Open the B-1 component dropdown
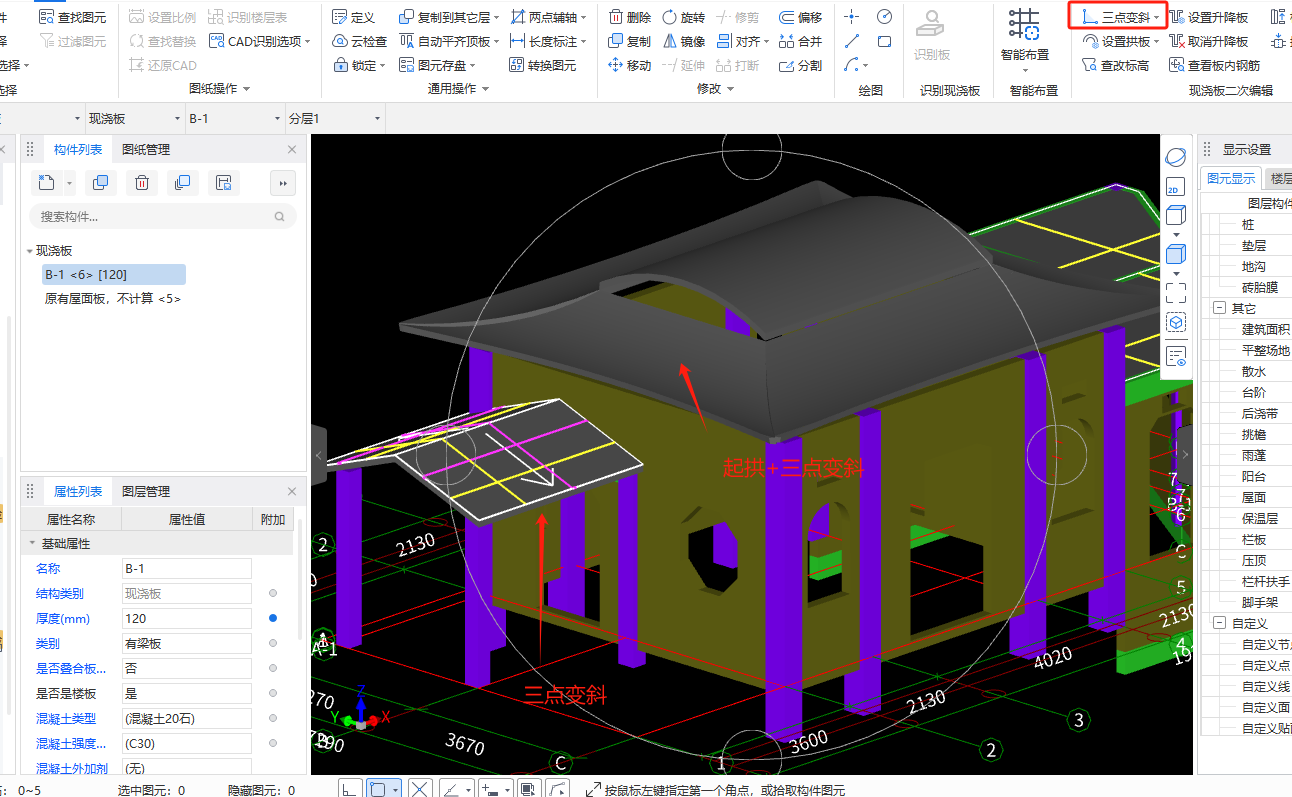The height and width of the screenshot is (797, 1292). (234, 119)
